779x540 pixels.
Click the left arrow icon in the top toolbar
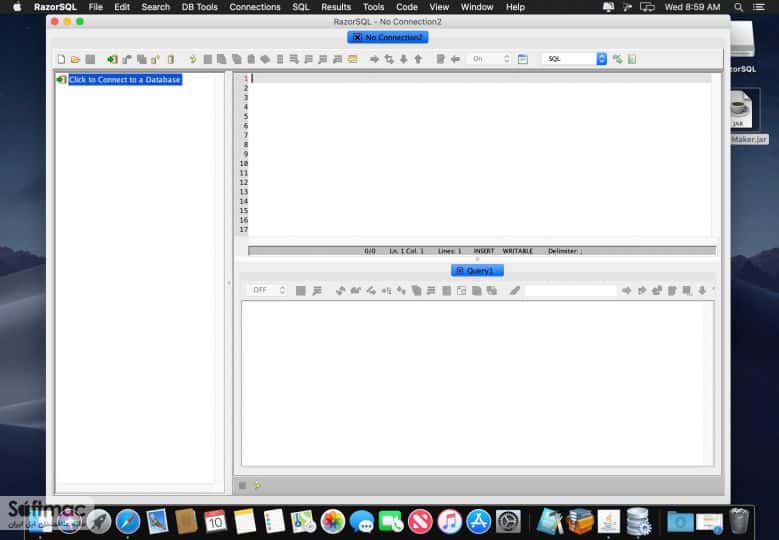click(x=455, y=59)
